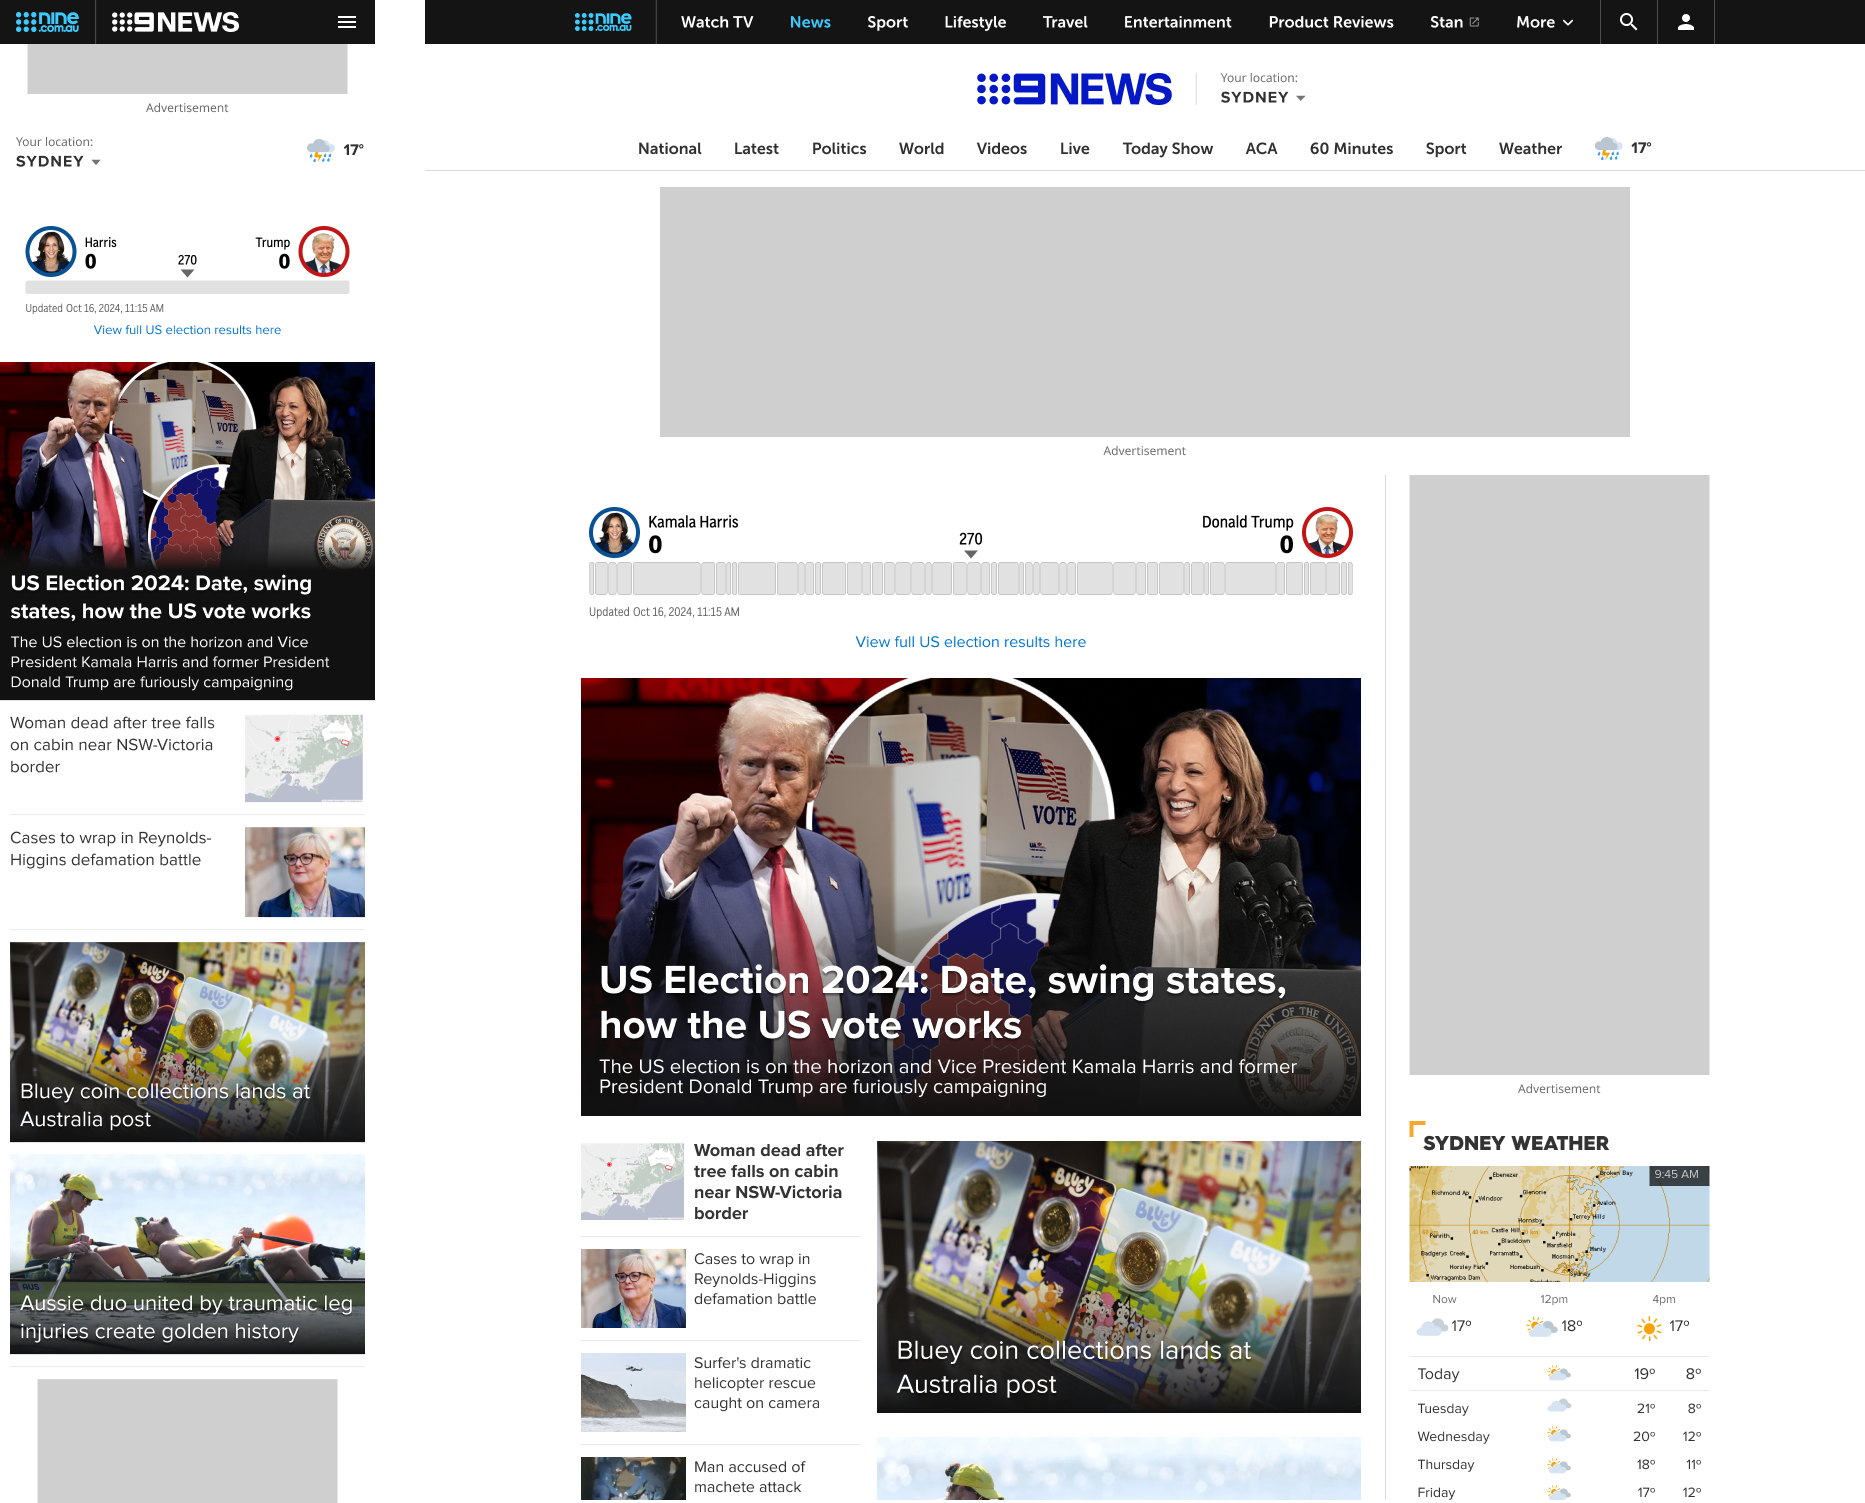Open search with the magnifier icon
The width and height of the screenshot is (1865, 1503).
click(x=1628, y=22)
